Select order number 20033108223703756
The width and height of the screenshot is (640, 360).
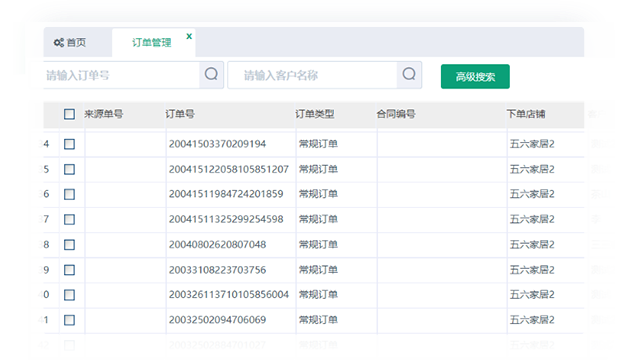click(x=218, y=270)
